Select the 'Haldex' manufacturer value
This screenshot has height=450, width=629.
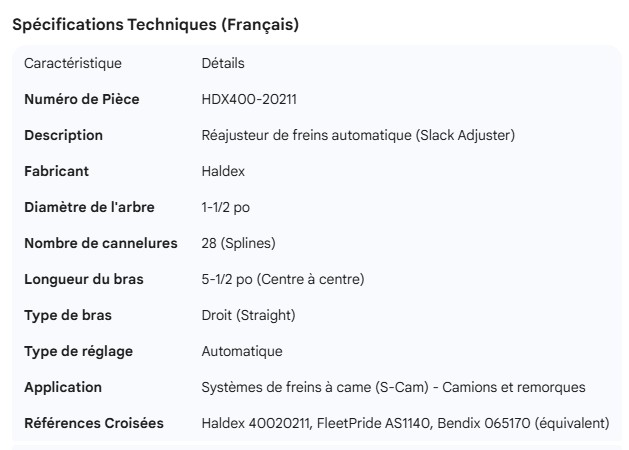223,172
